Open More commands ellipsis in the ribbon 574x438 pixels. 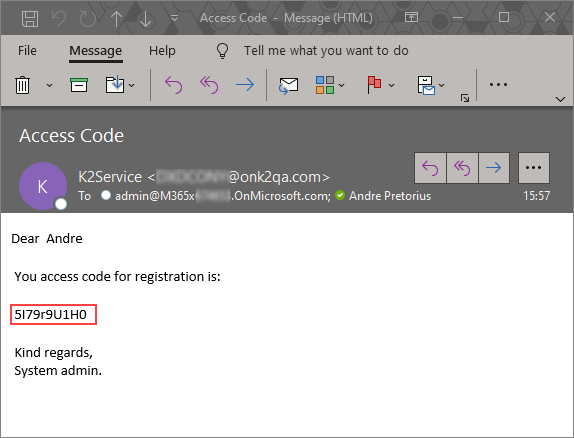[x=498, y=85]
